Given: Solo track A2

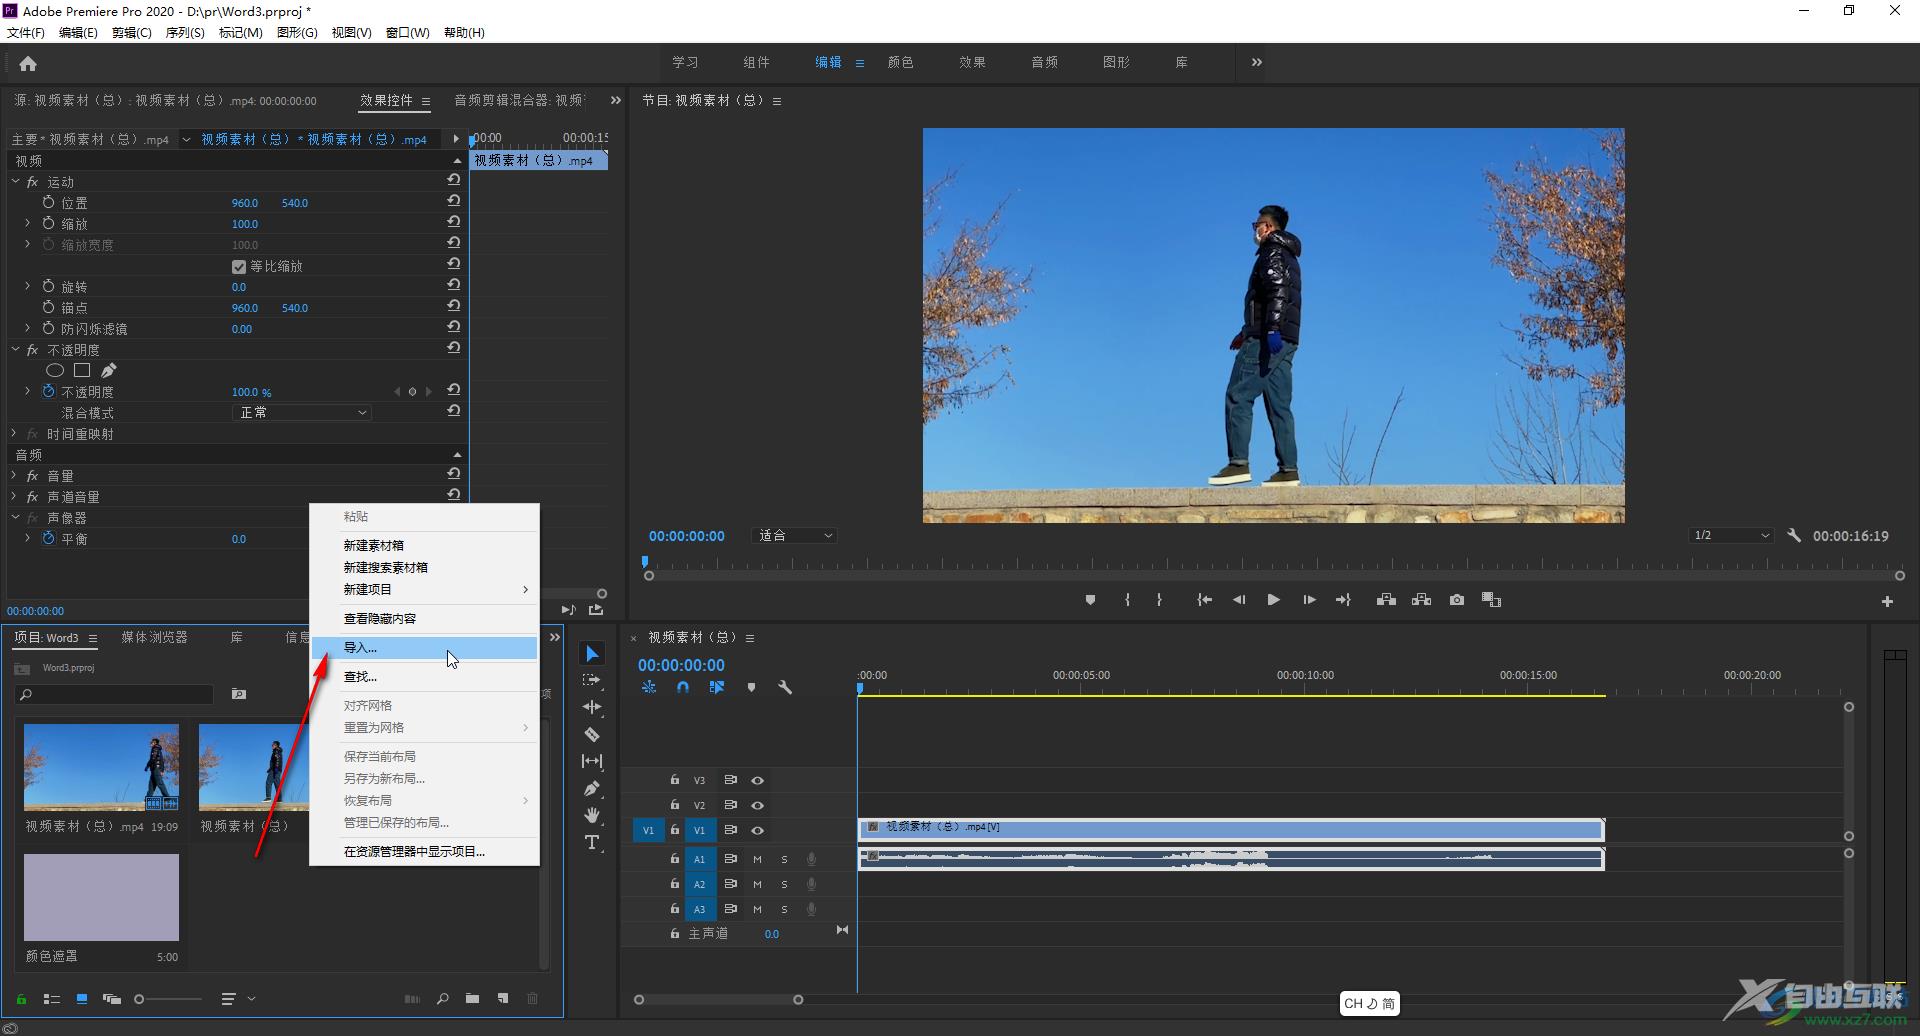Looking at the screenshot, I should (x=784, y=884).
